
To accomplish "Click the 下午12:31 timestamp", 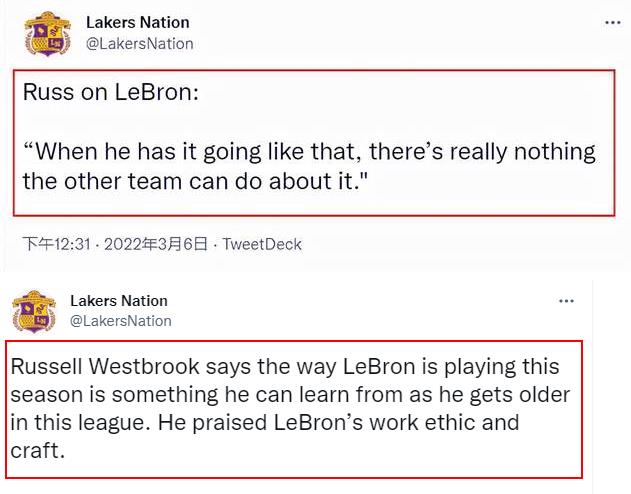I will click(x=58, y=244).
